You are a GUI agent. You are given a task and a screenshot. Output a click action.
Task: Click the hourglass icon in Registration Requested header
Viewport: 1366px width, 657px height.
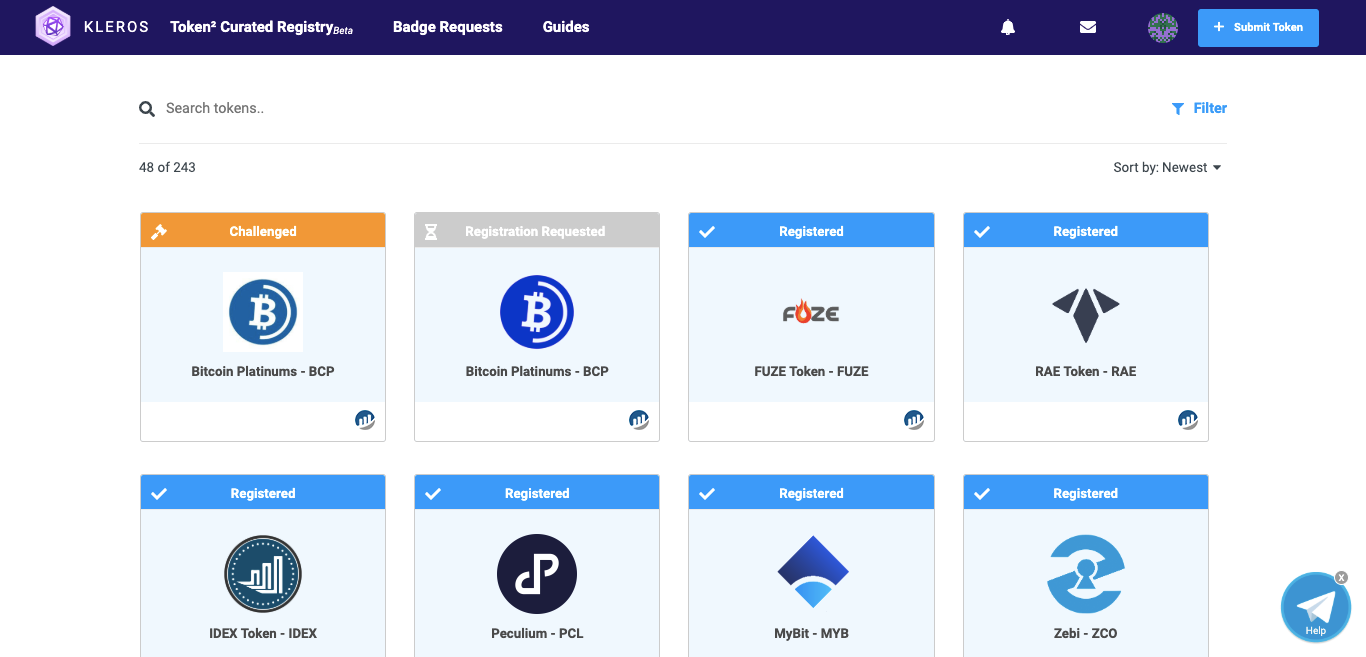coord(431,232)
